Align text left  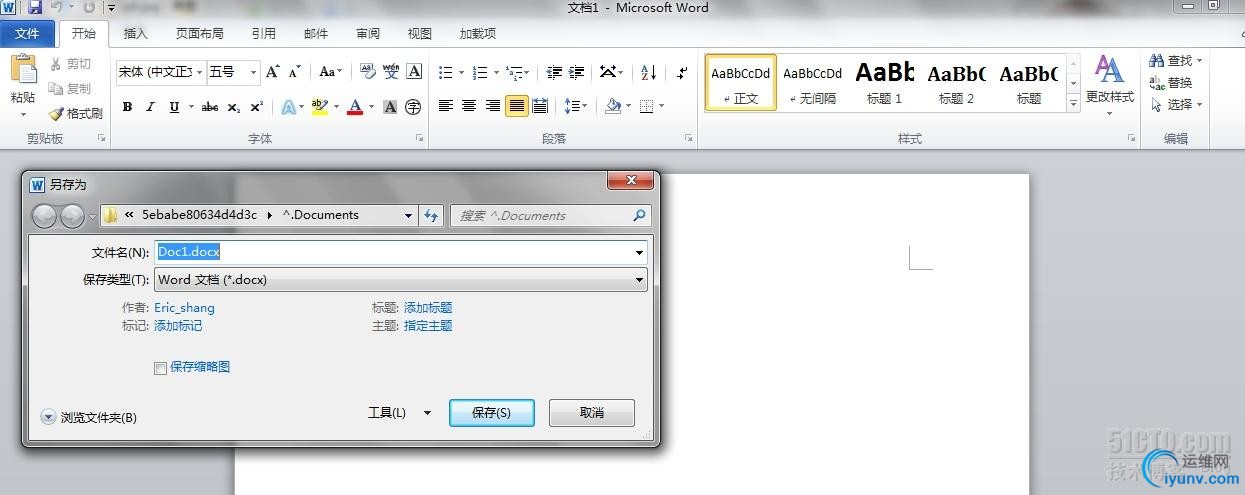click(x=446, y=106)
